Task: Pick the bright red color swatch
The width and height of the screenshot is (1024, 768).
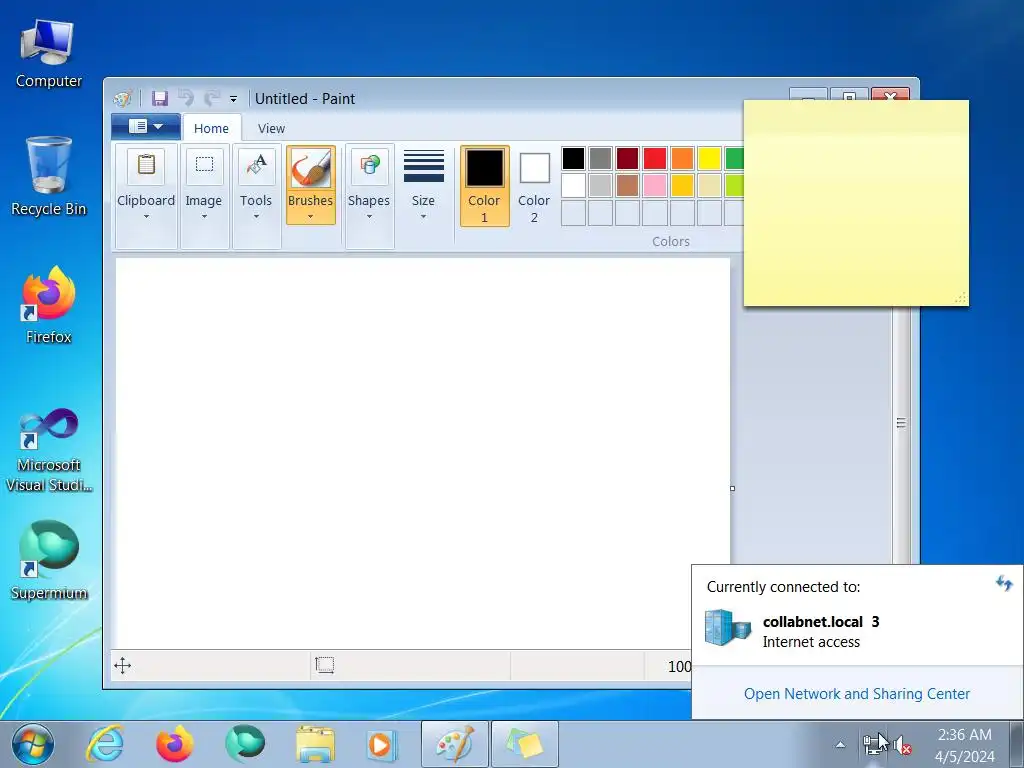Action: pyautogui.click(x=655, y=158)
